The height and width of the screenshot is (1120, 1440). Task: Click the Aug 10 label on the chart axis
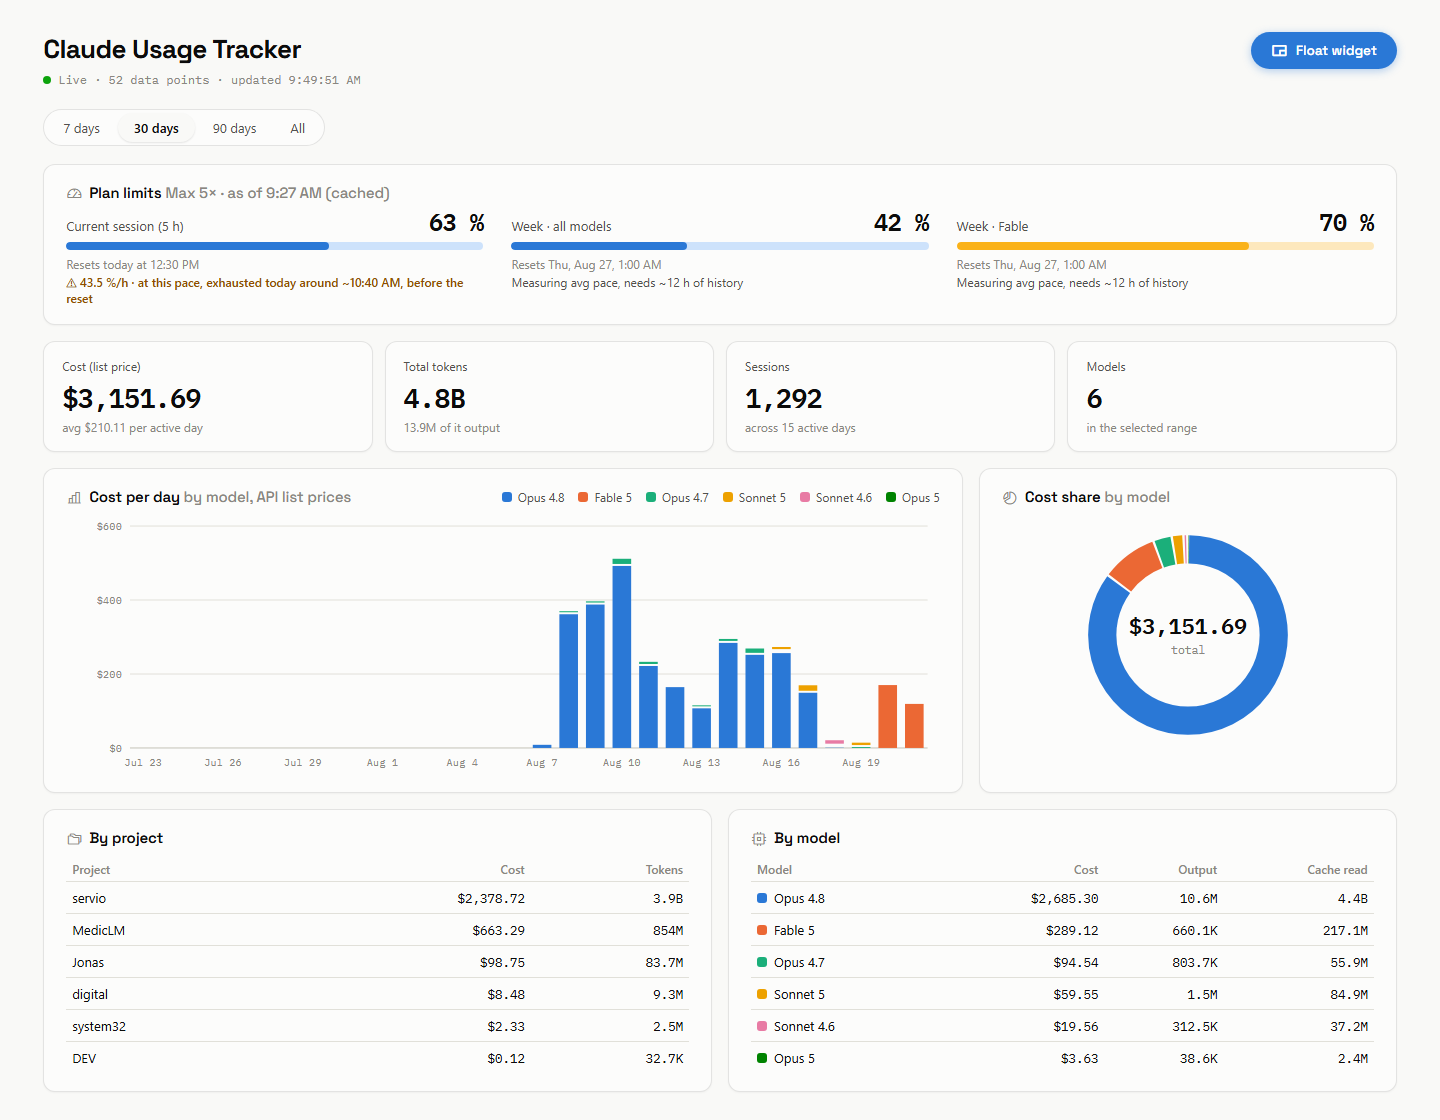[621, 763]
